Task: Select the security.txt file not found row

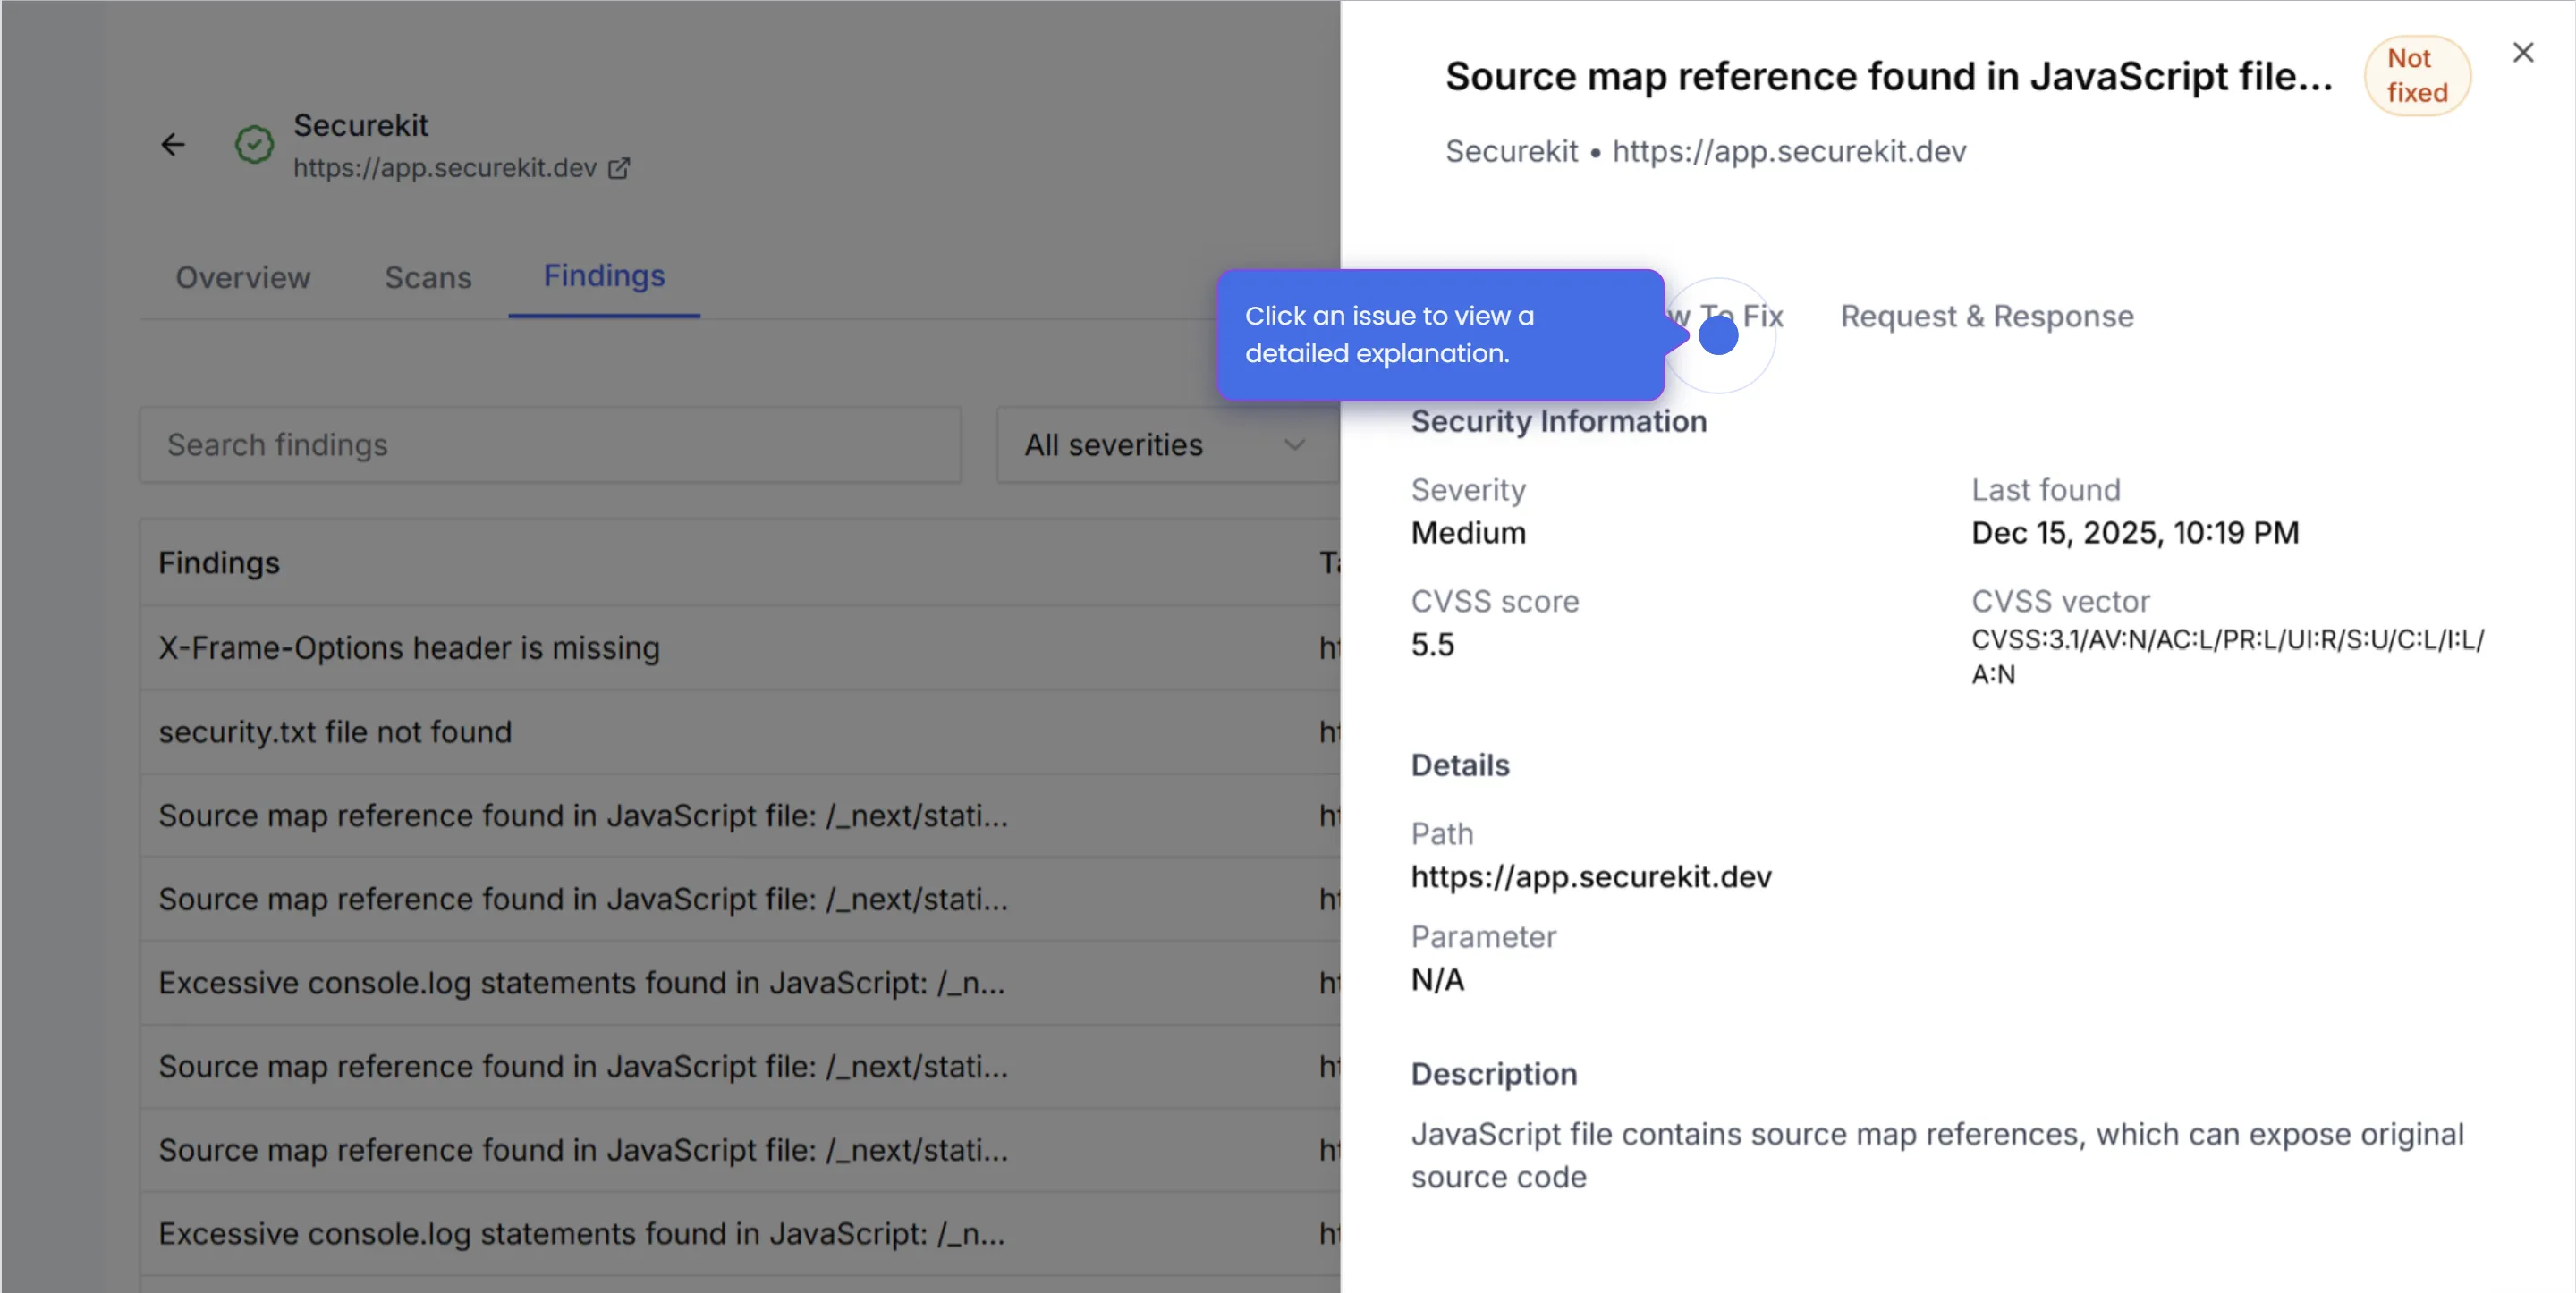Action: click(335, 732)
